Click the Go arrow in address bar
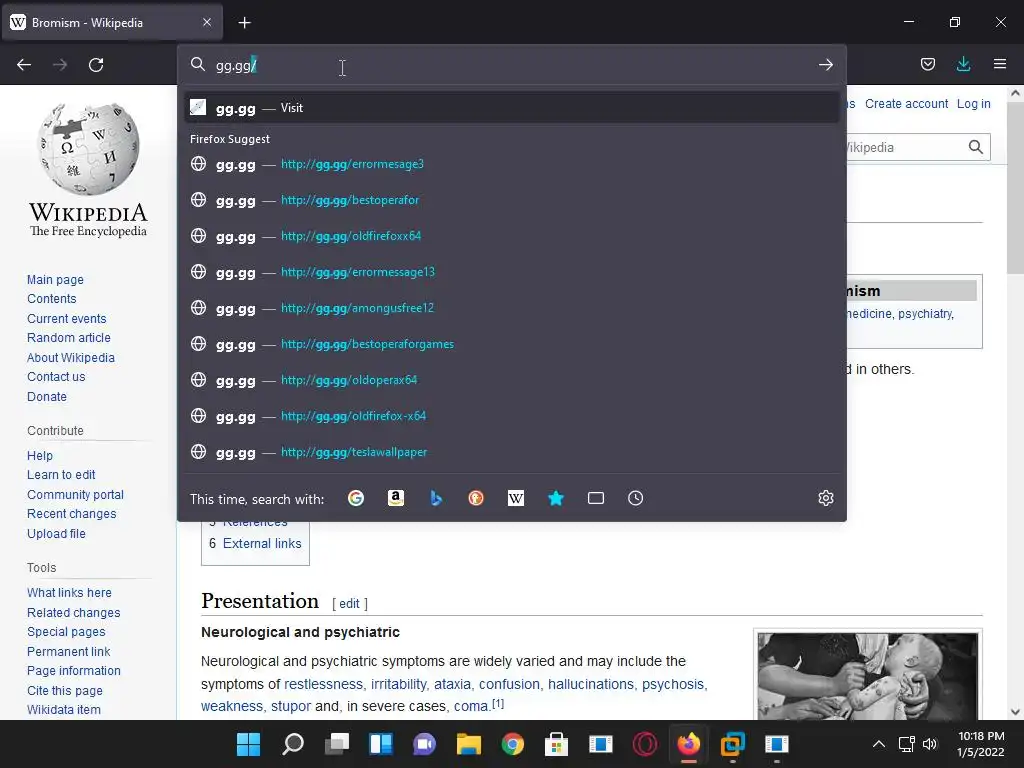Screen dimensions: 1024x768 pos(825,65)
